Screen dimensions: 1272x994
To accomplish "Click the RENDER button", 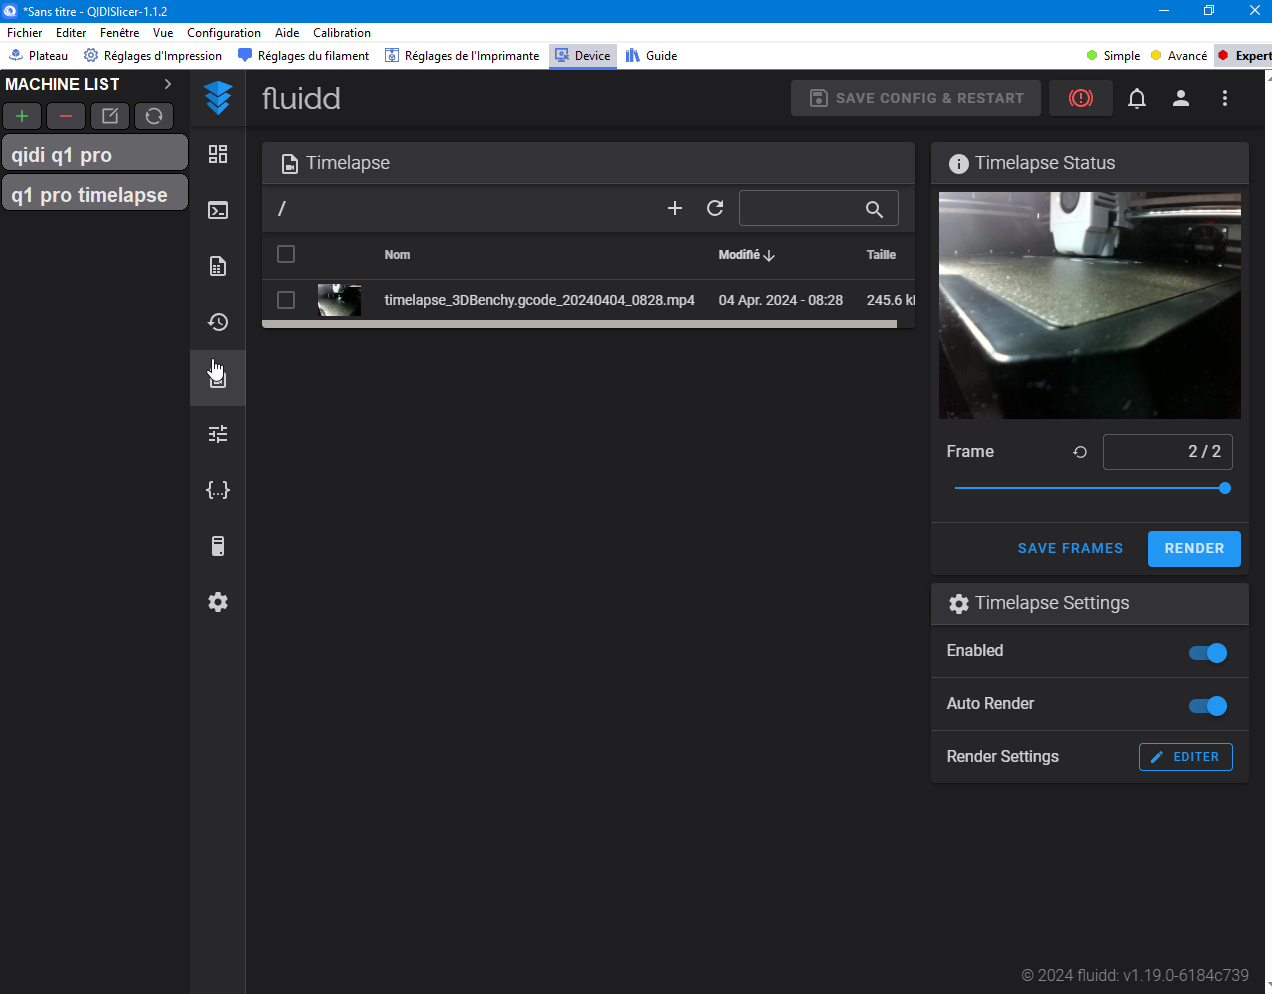I will (1194, 549).
